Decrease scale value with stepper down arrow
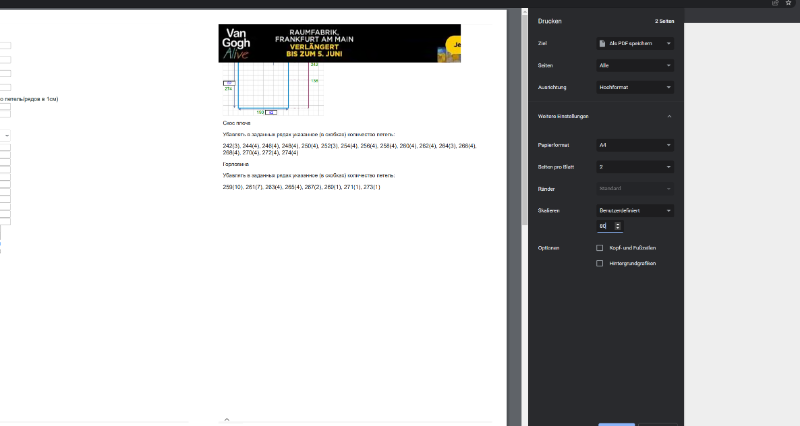 [617, 229]
